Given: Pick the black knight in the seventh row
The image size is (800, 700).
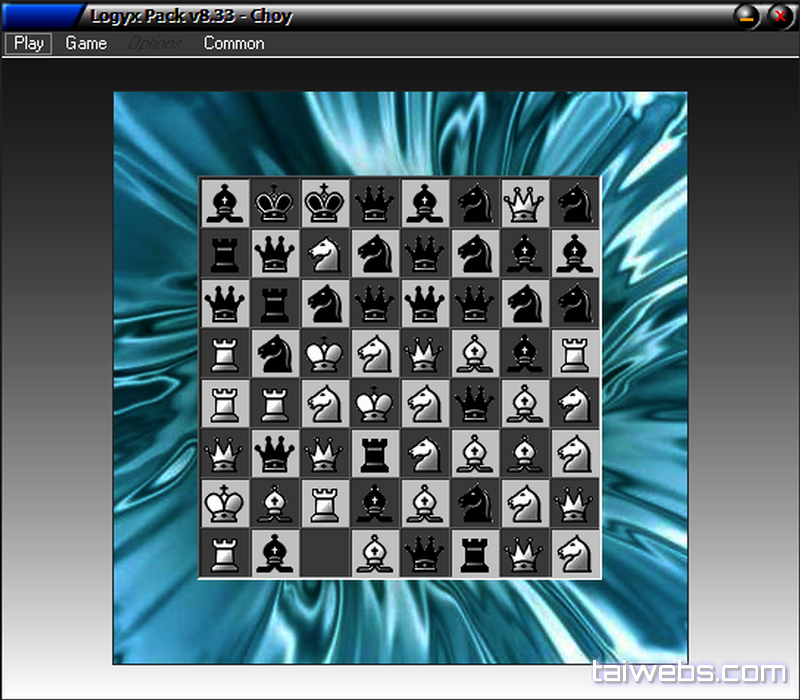Looking at the screenshot, I should [x=475, y=502].
